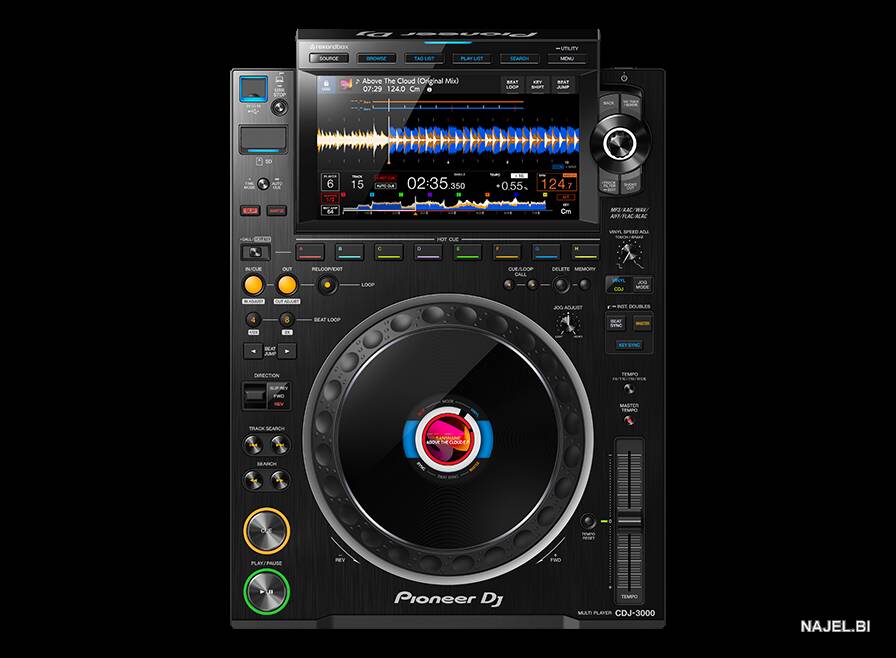Open the UTILITY MENU button
This screenshot has width=896, height=658.
point(566,58)
